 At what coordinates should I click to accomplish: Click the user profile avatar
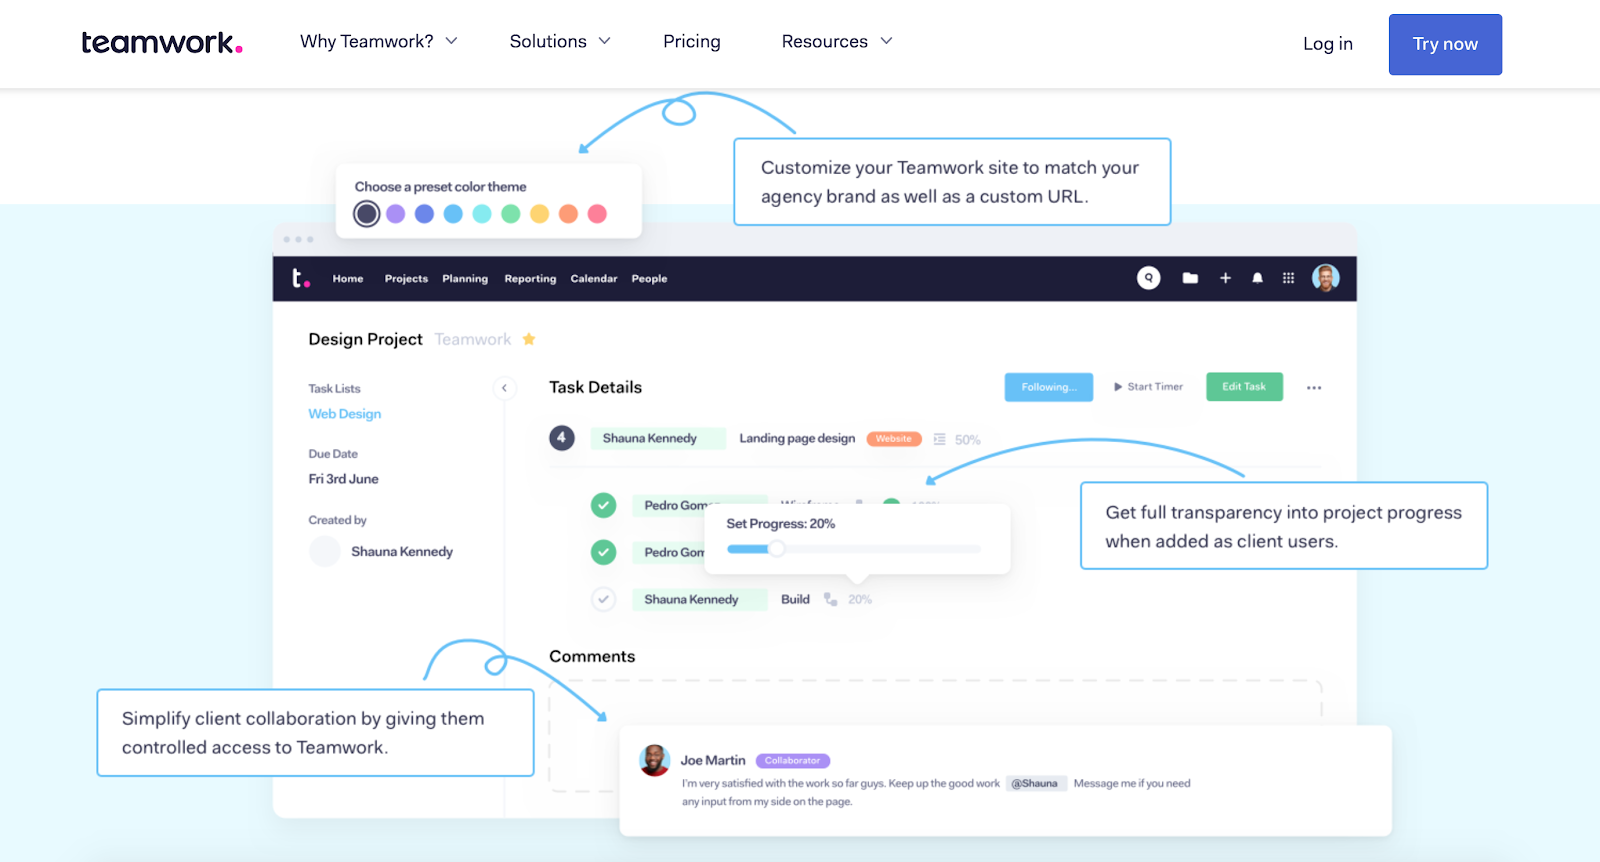click(x=1326, y=278)
